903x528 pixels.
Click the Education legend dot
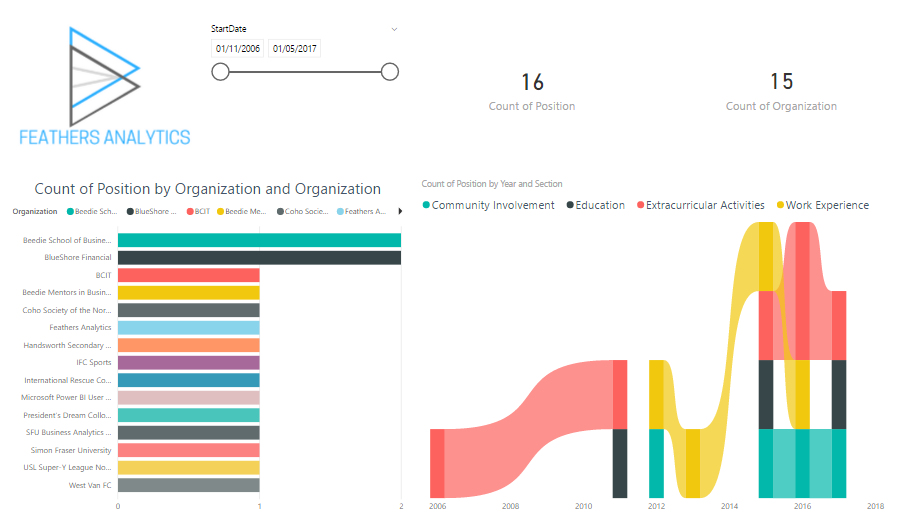(x=570, y=205)
